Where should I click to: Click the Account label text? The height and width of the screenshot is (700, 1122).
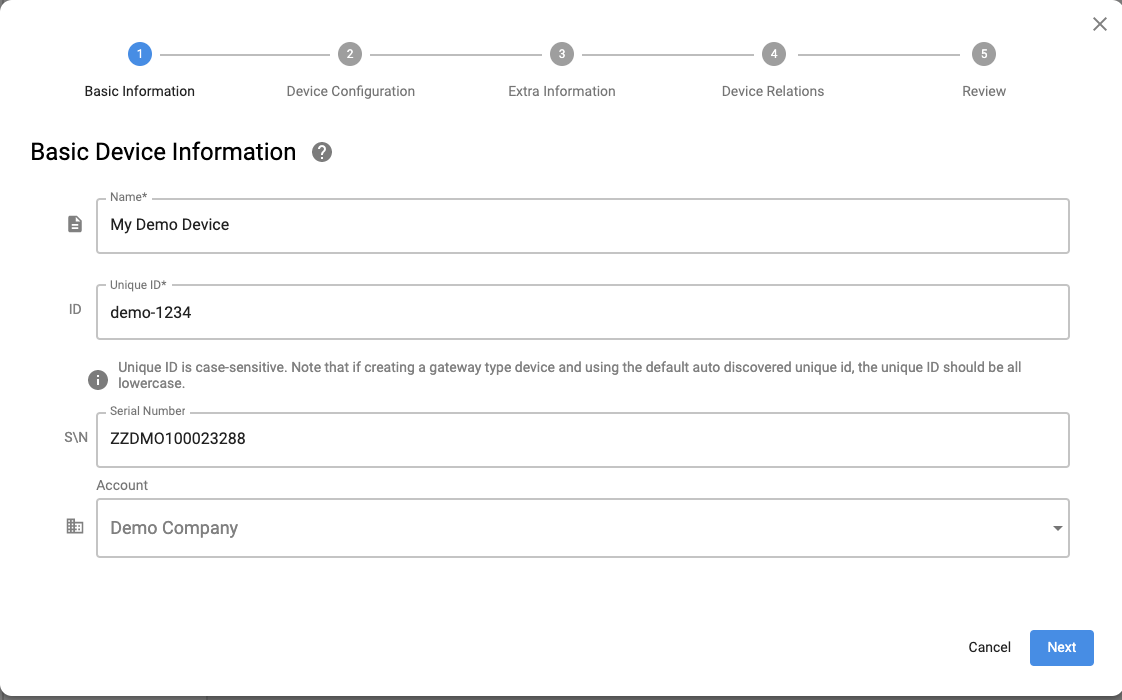tap(122, 485)
